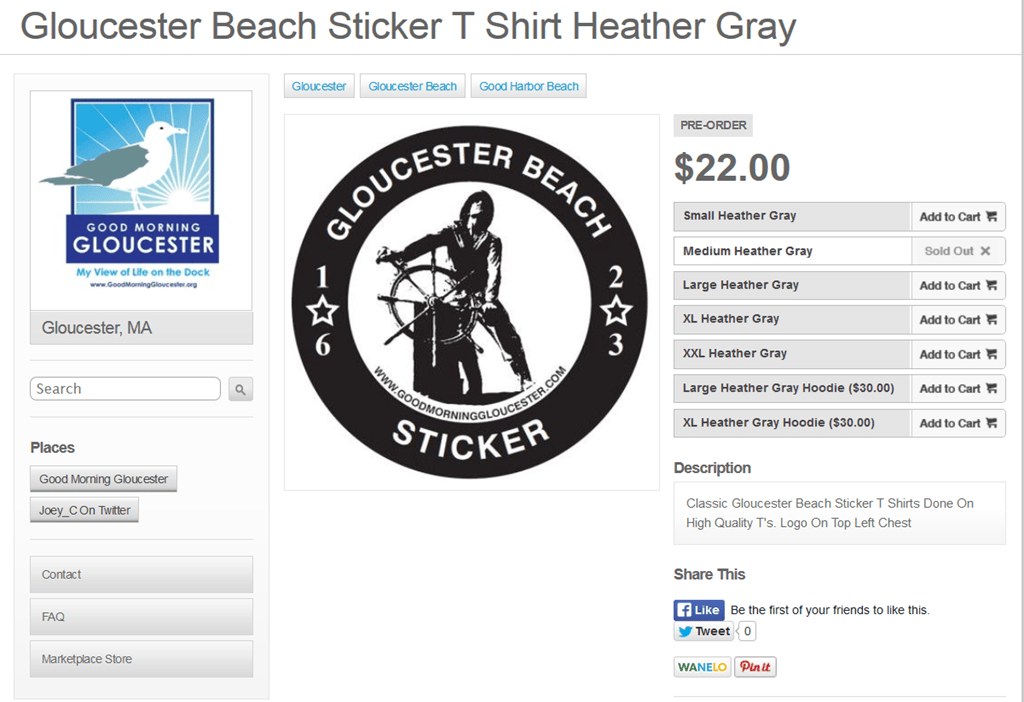Viewport: 1024px width, 702px height.
Task: Pin the product with the Pin it button
Action: pos(756,667)
